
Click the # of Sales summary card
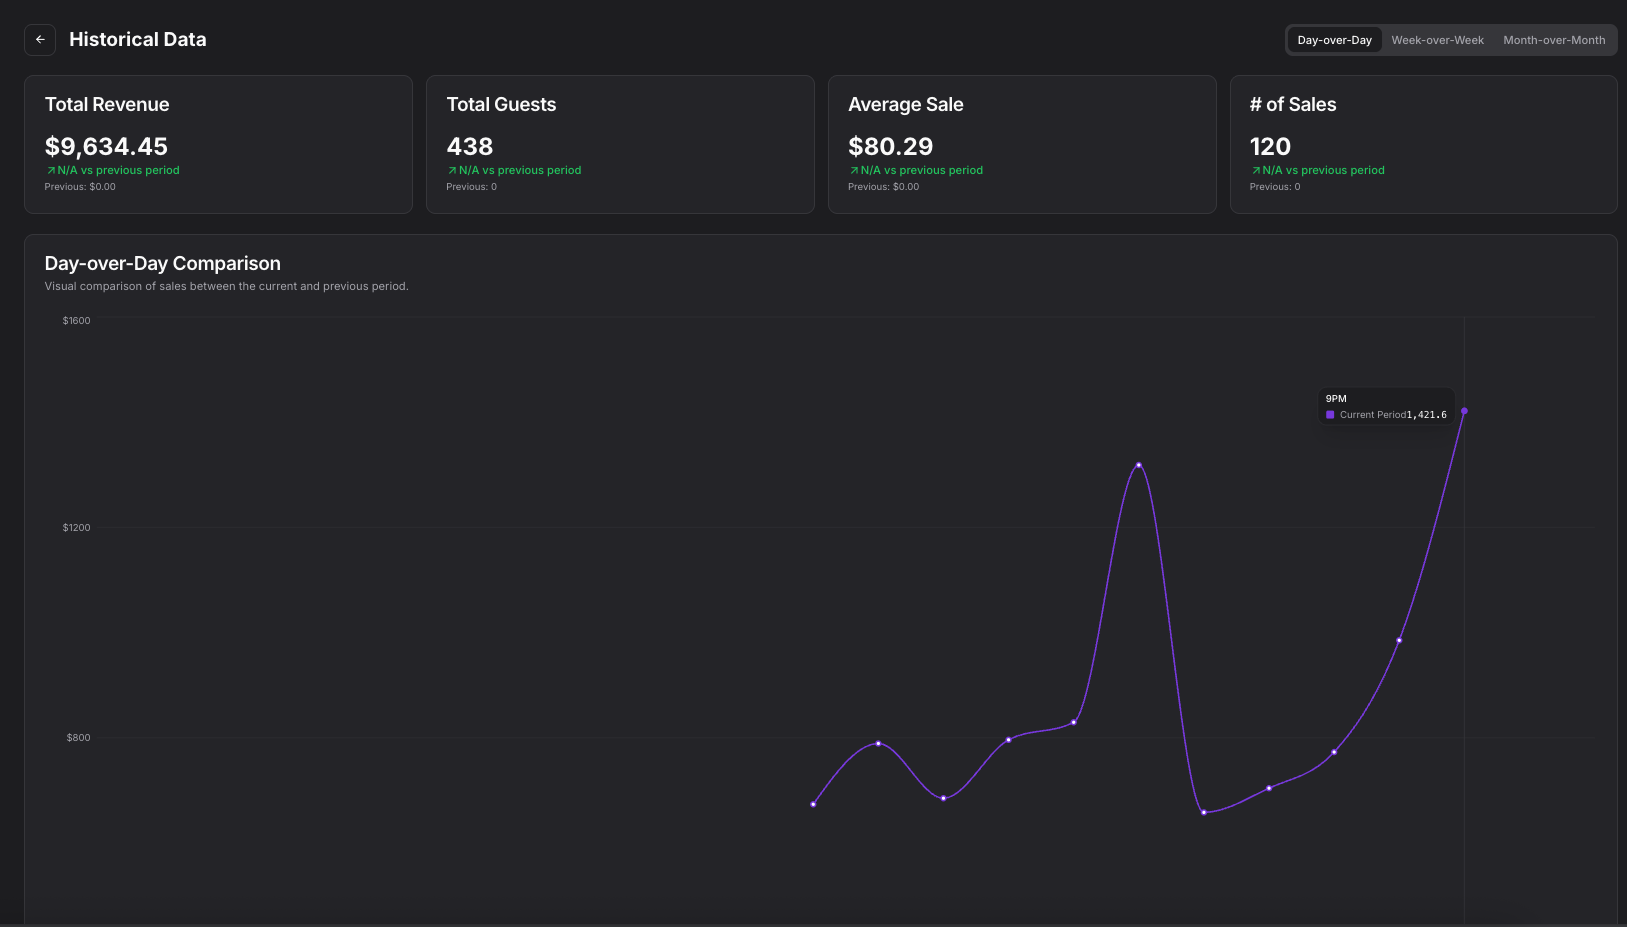[x=1422, y=144]
